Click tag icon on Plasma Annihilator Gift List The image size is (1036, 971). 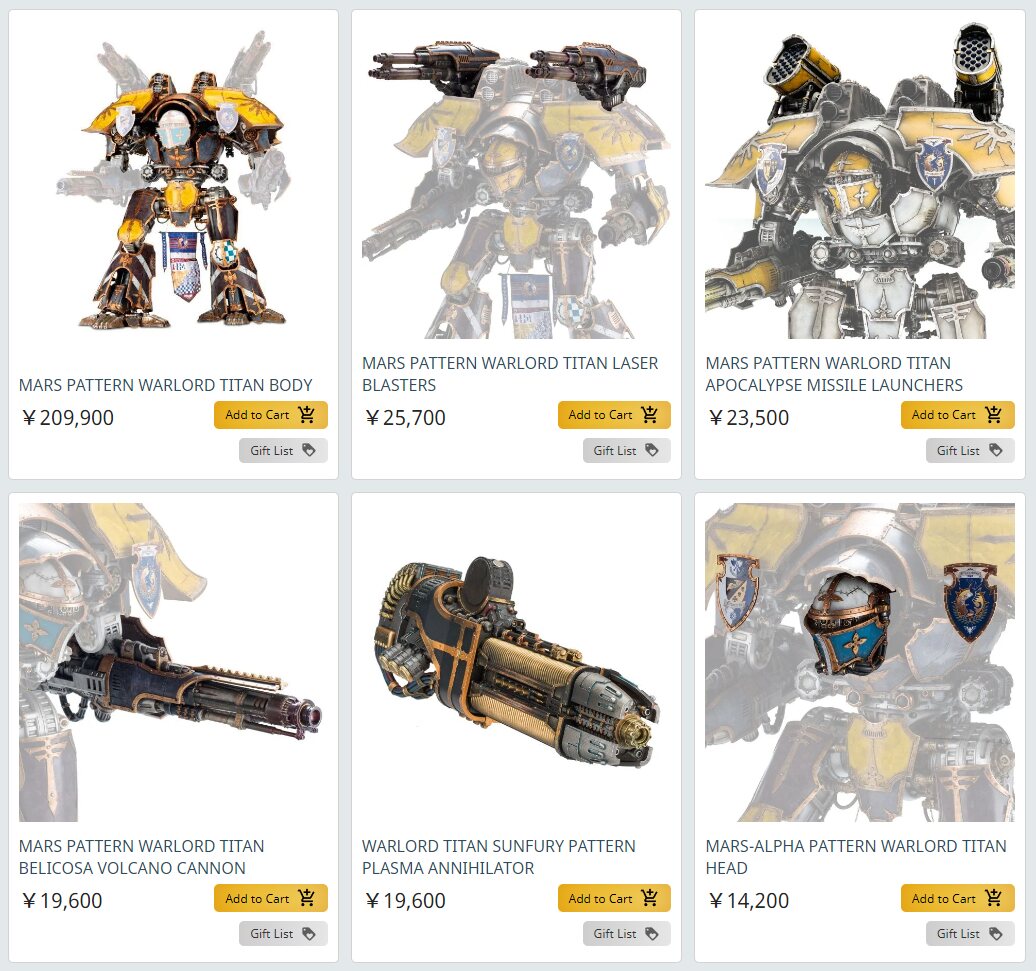tap(651, 933)
